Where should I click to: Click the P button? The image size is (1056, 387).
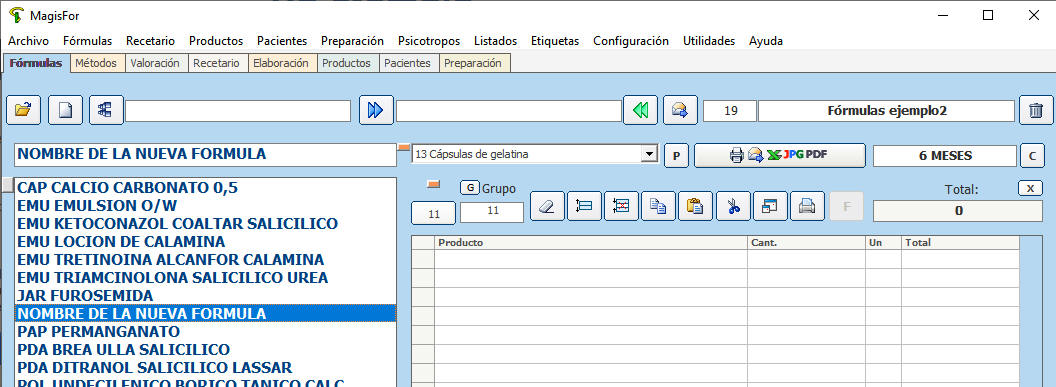[677, 156]
